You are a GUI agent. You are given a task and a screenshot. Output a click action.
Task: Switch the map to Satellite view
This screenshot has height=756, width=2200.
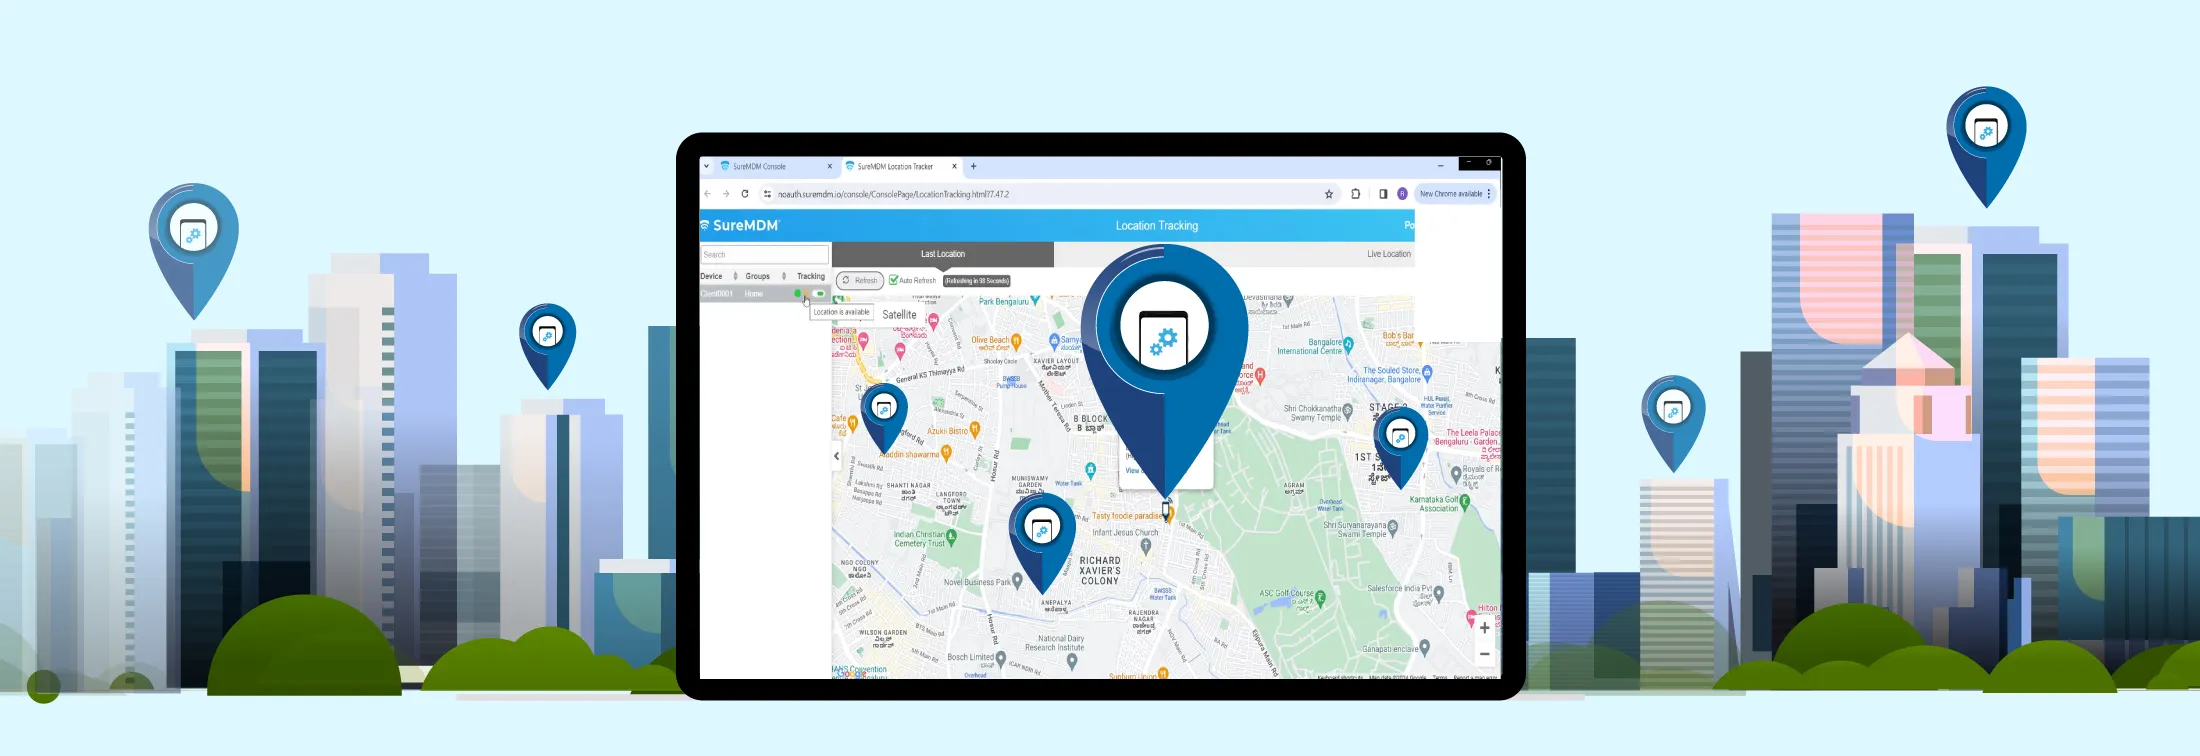(899, 314)
